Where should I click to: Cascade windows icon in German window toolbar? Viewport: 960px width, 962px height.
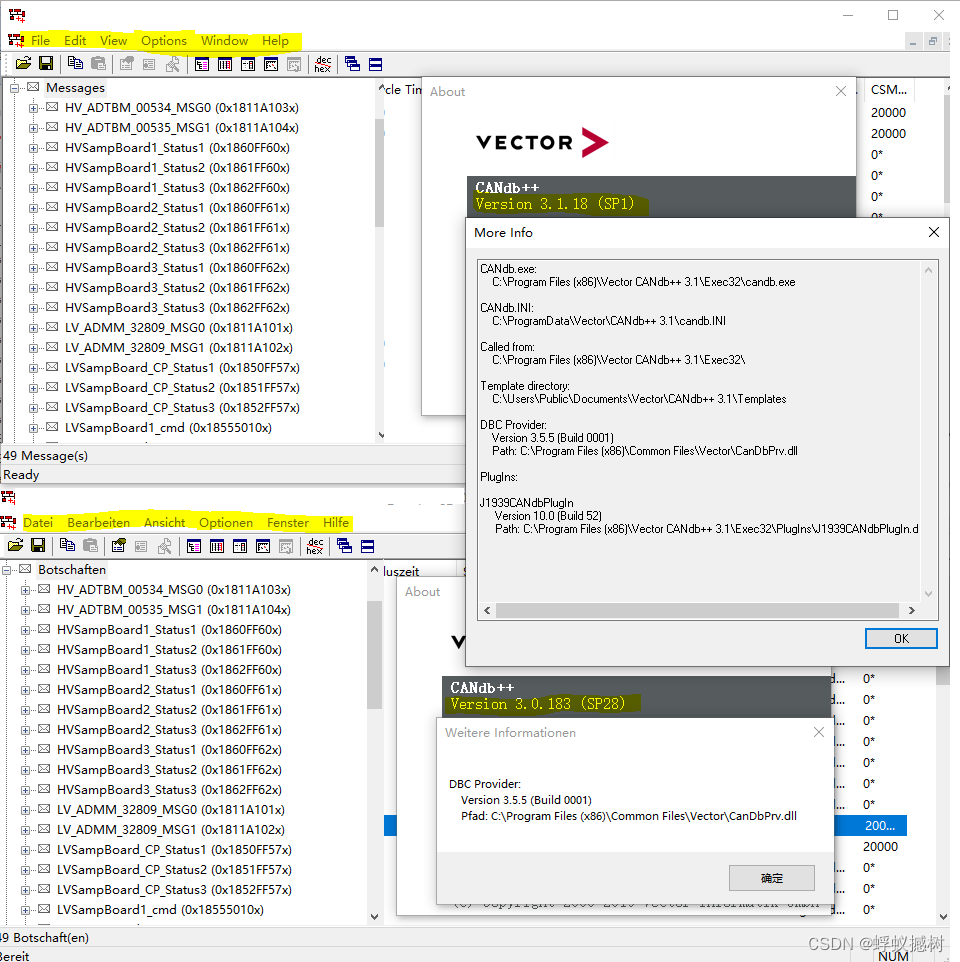tap(344, 546)
